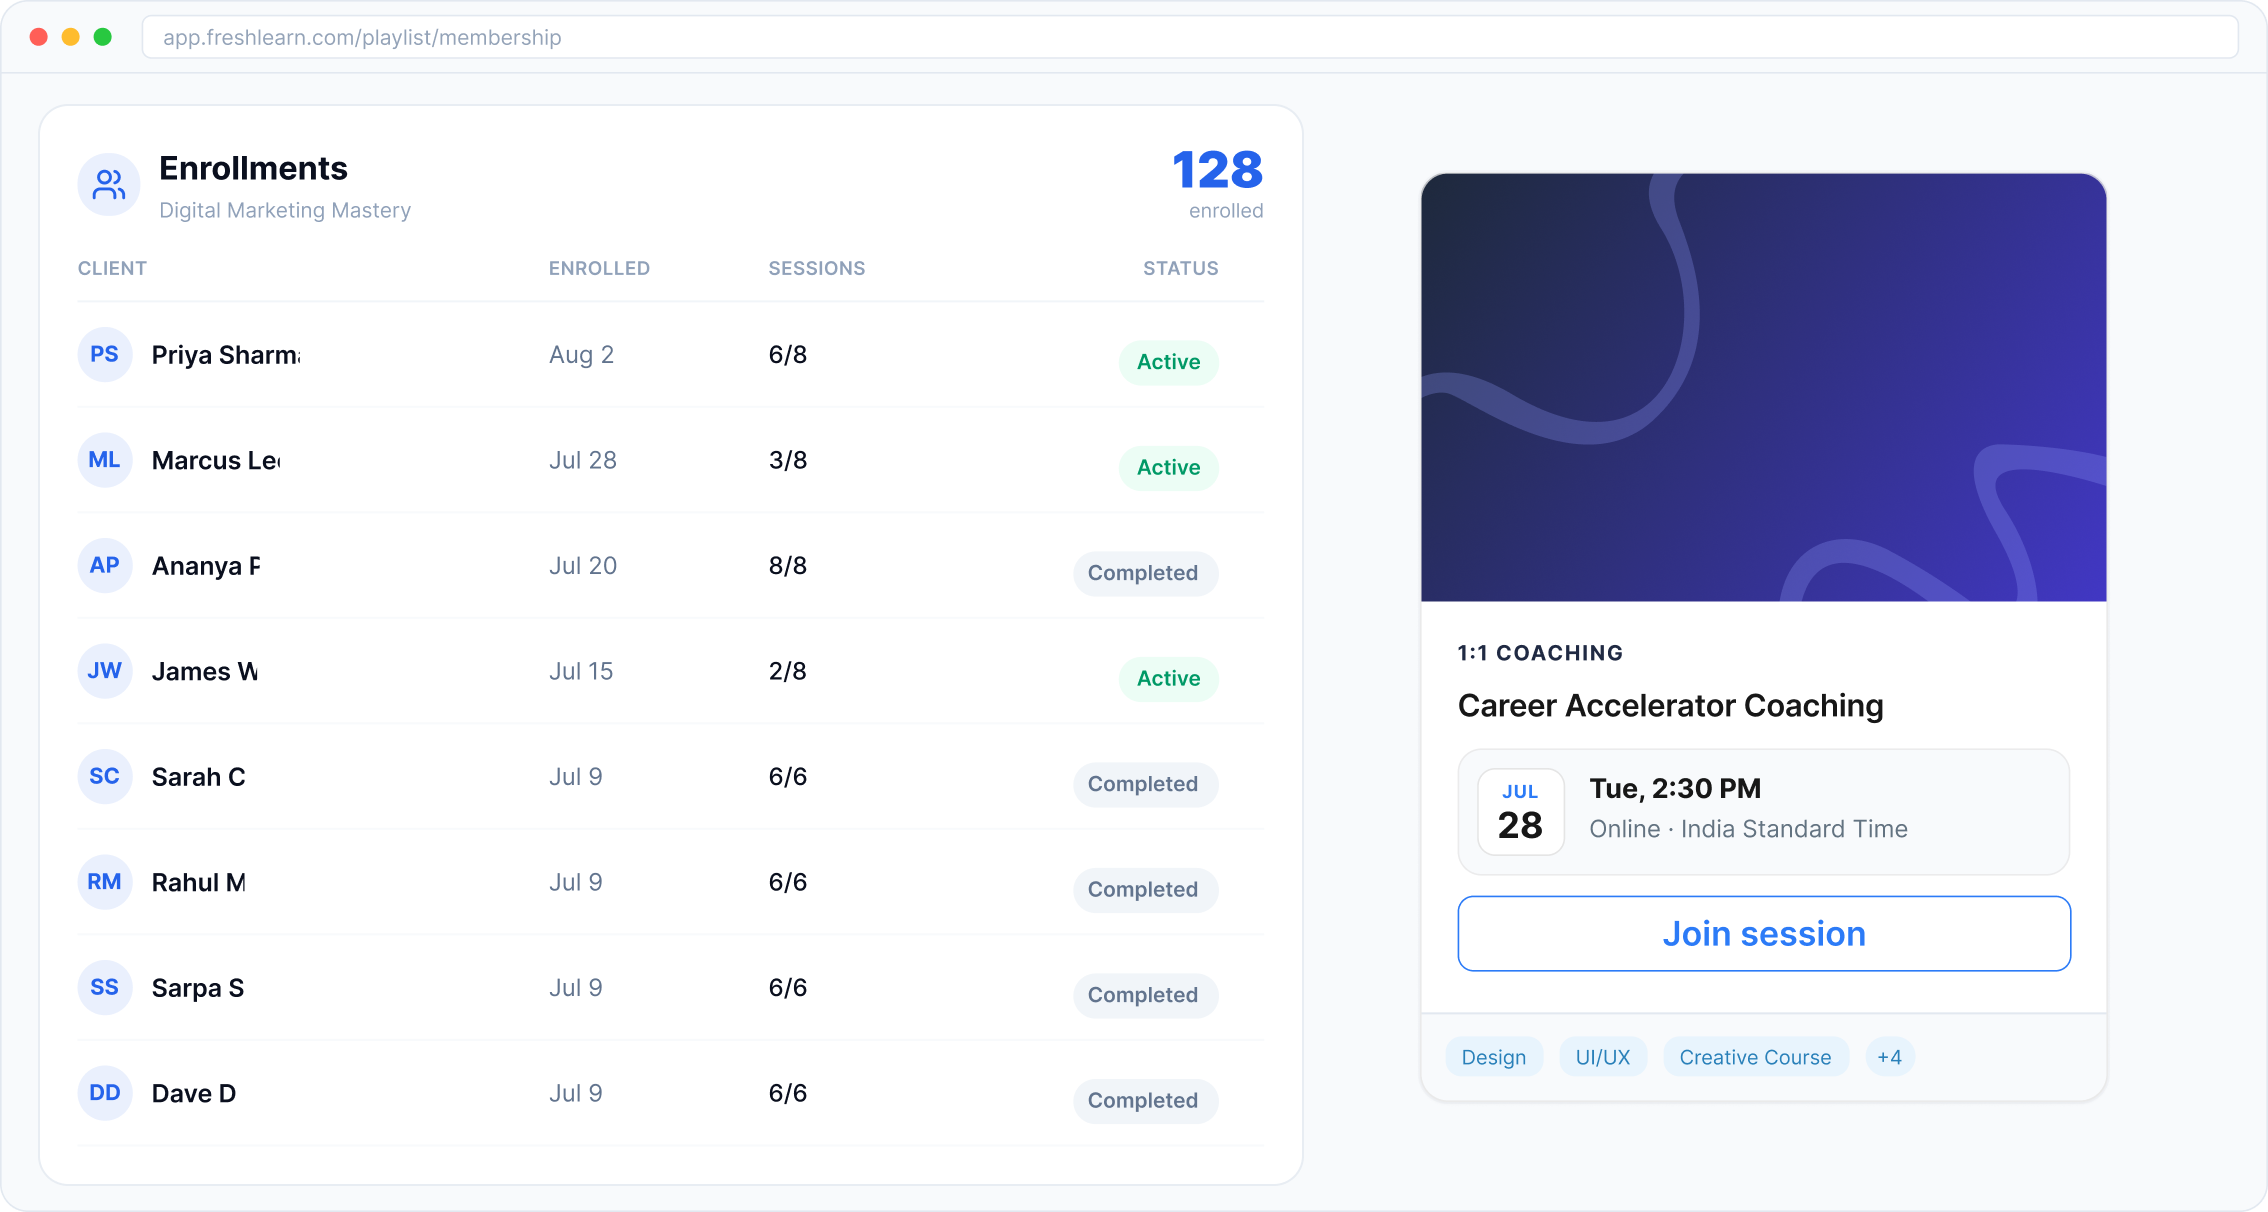Select the client name Marcus
Viewport: 2268px width, 1212px height.
coord(216,460)
